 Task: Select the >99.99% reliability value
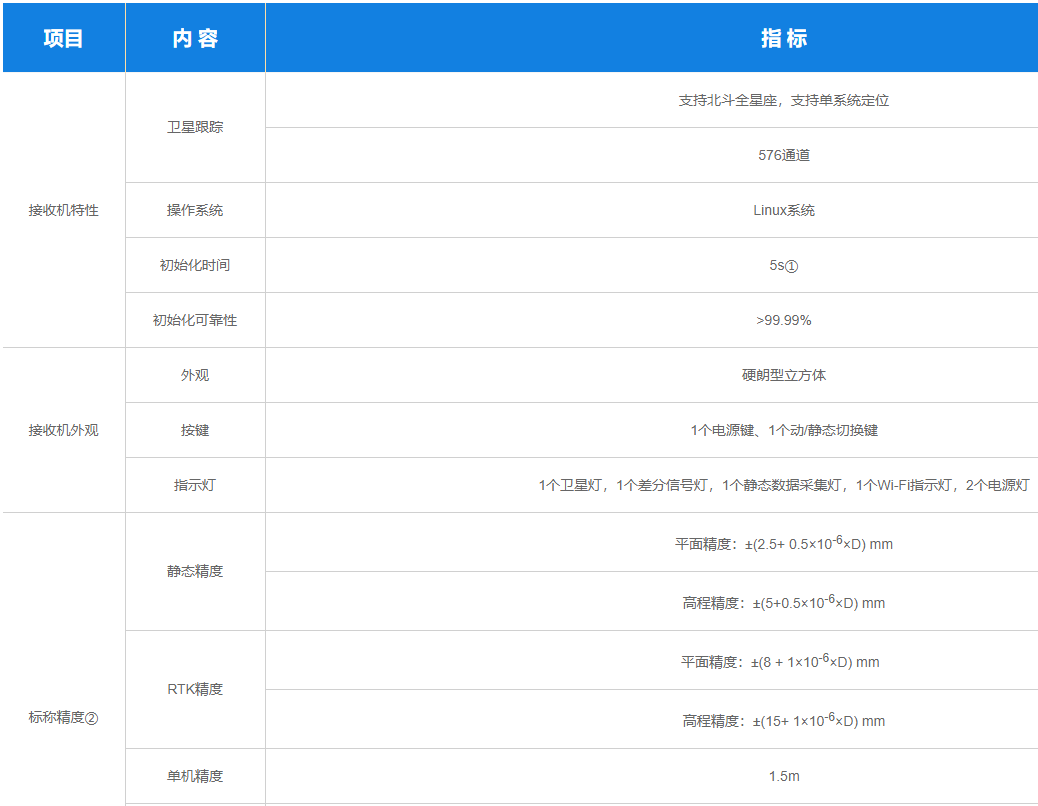coord(783,320)
